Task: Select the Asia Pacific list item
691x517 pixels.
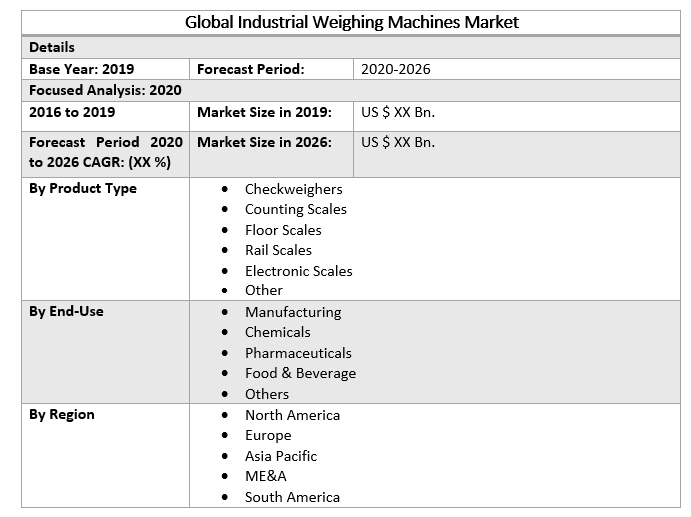Action: pyautogui.click(x=281, y=456)
